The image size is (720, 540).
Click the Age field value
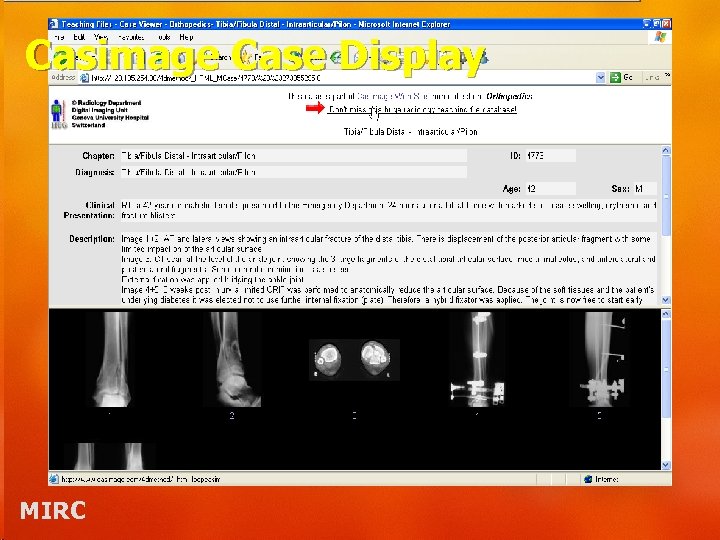(550, 189)
